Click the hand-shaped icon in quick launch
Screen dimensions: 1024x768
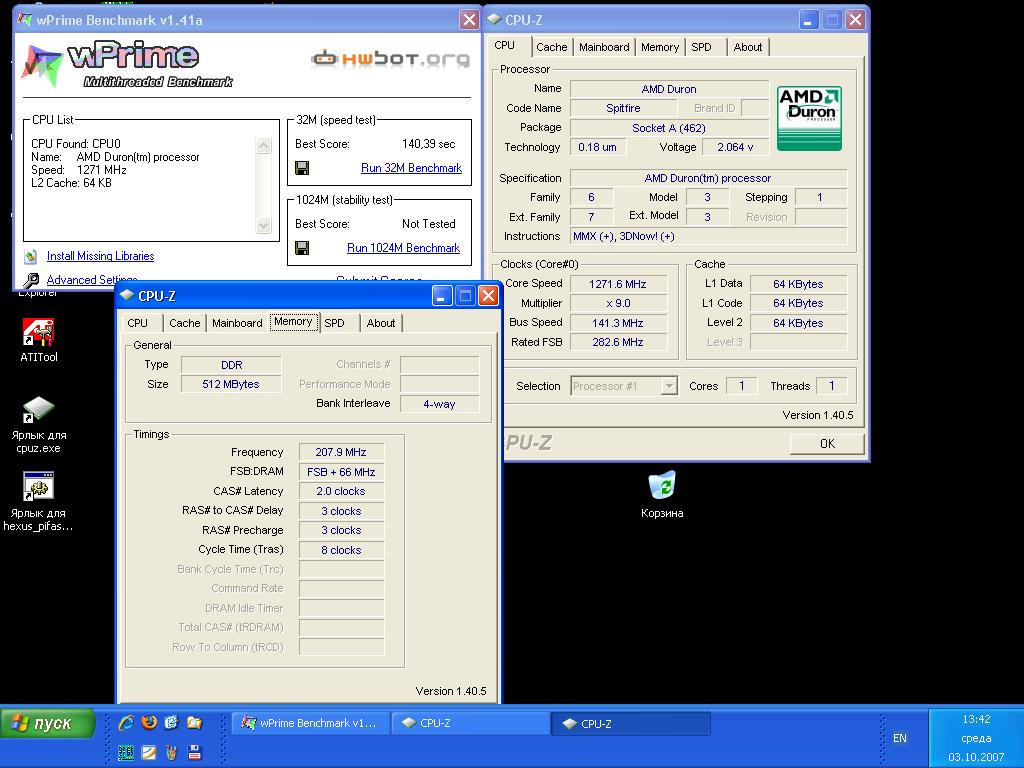(x=171, y=752)
